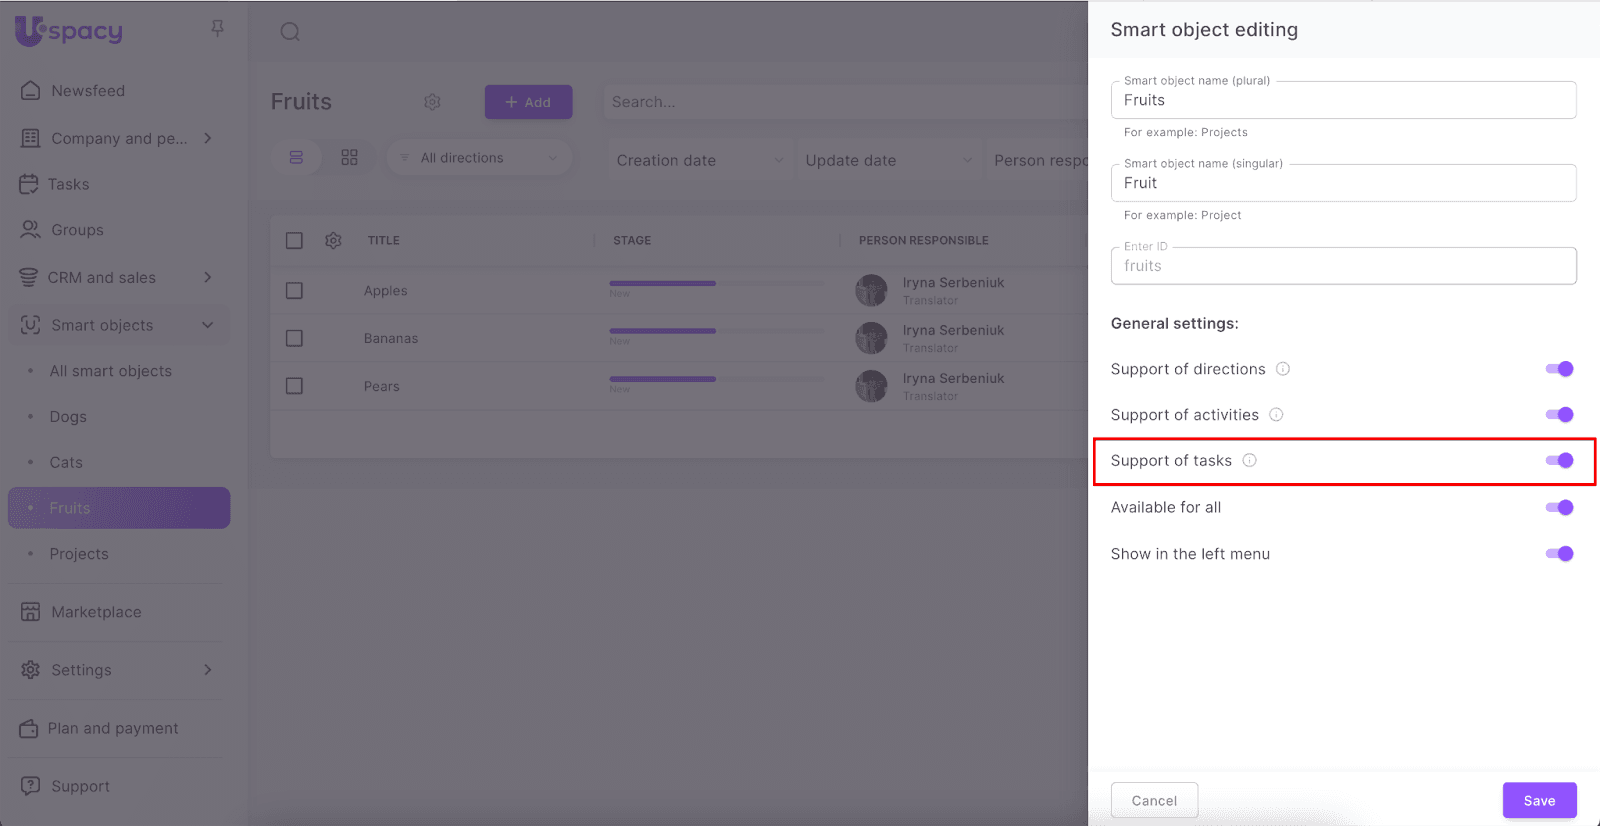
Task: Click the pin icon beside the Uspacy logo
Action: 217,29
